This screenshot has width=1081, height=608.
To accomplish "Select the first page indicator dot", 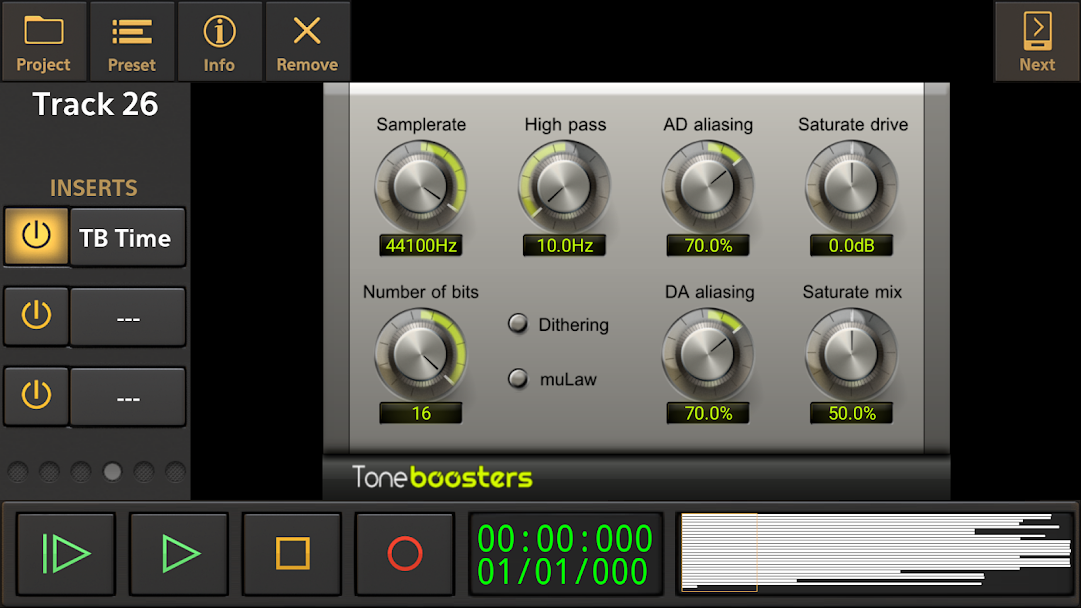I will (x=18, y=472).
